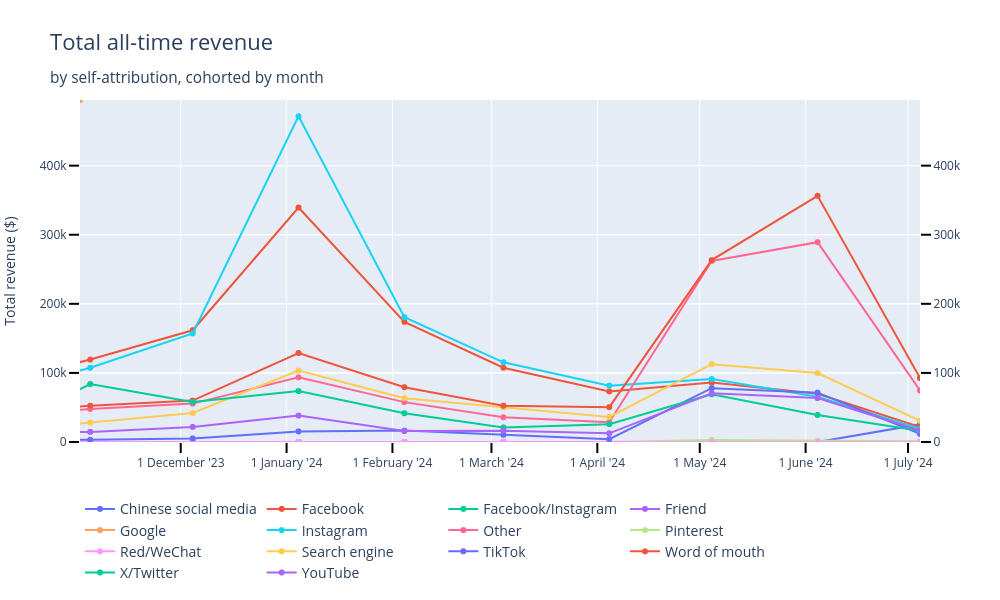This screenshot has height=600, width=1000.
Task: Click the X/Twitter legend marker icon
Action: point(100,573)
